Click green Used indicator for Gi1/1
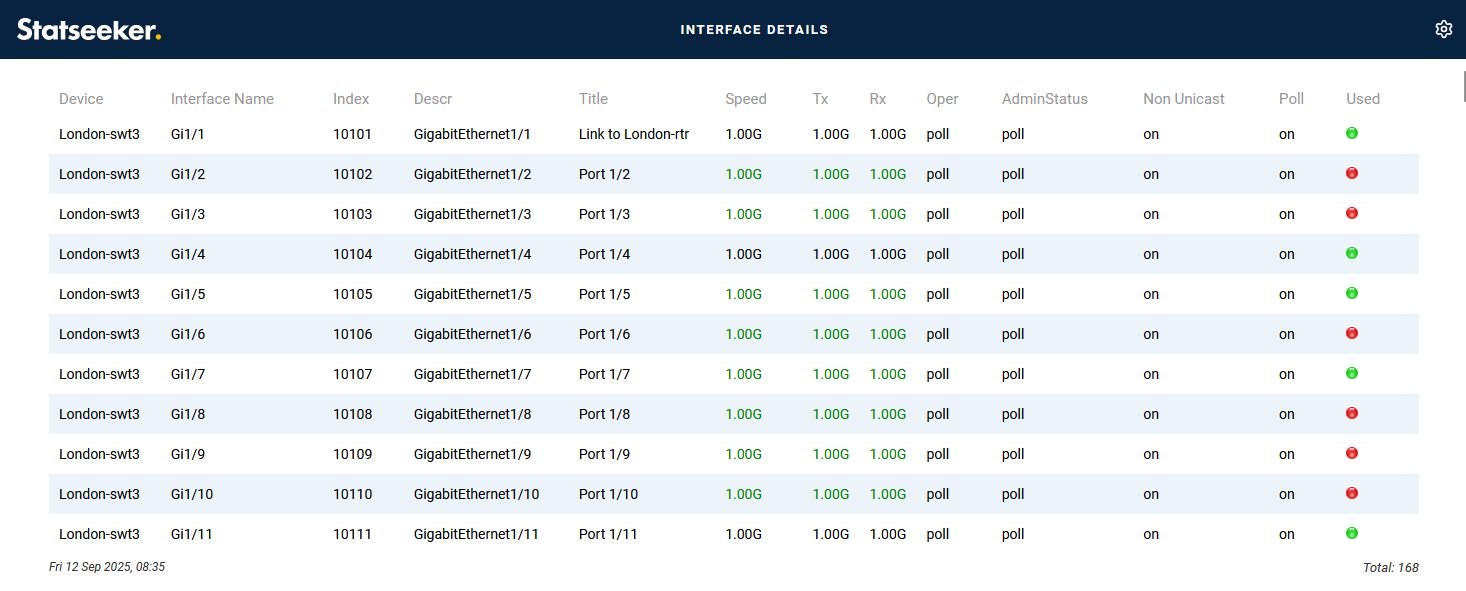Viewport: 1466px width, 591px height. coord(1352,133)
